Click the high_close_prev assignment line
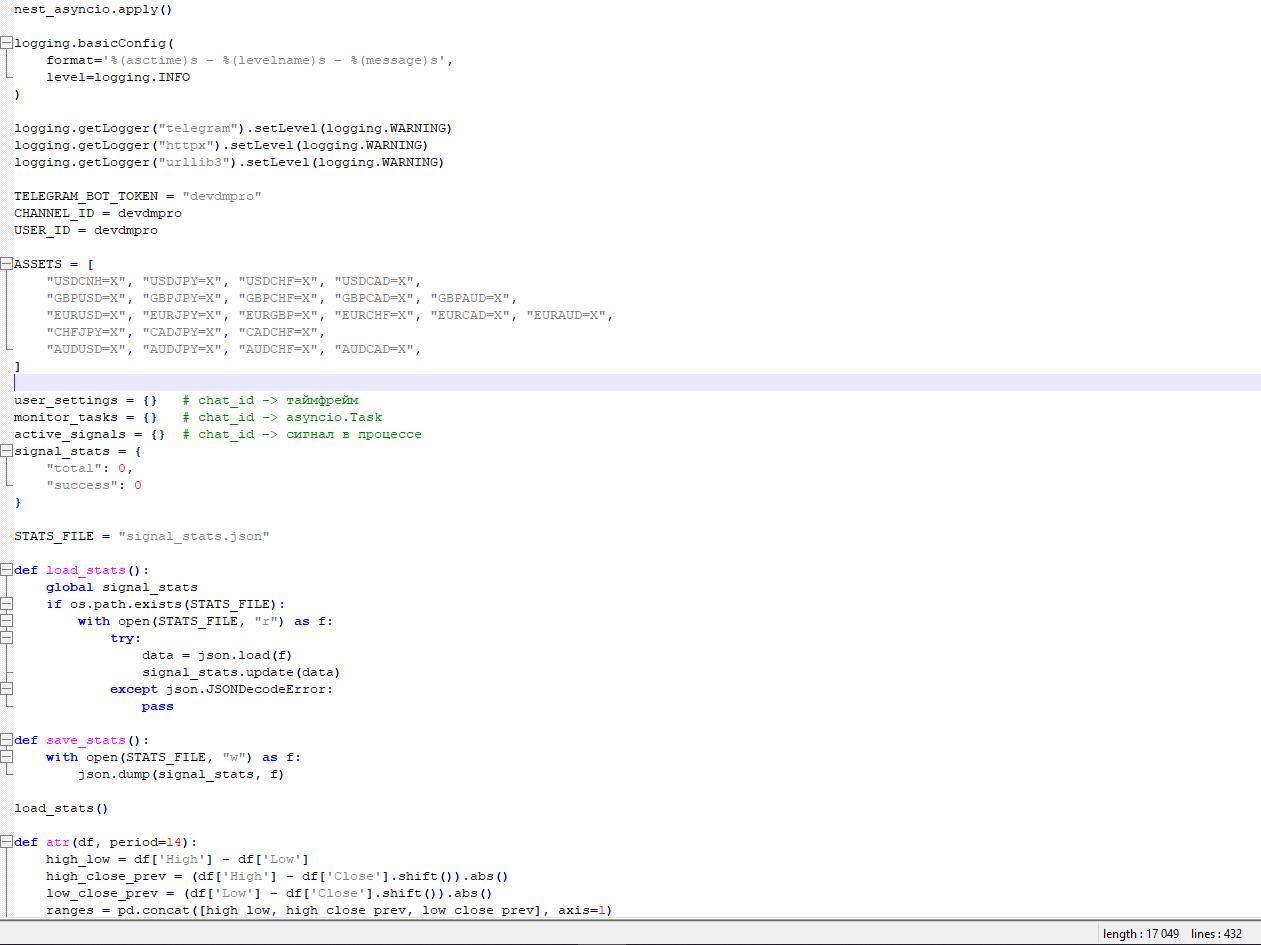1261x945 pixels. pyautogui.click(x=278, y=876)
